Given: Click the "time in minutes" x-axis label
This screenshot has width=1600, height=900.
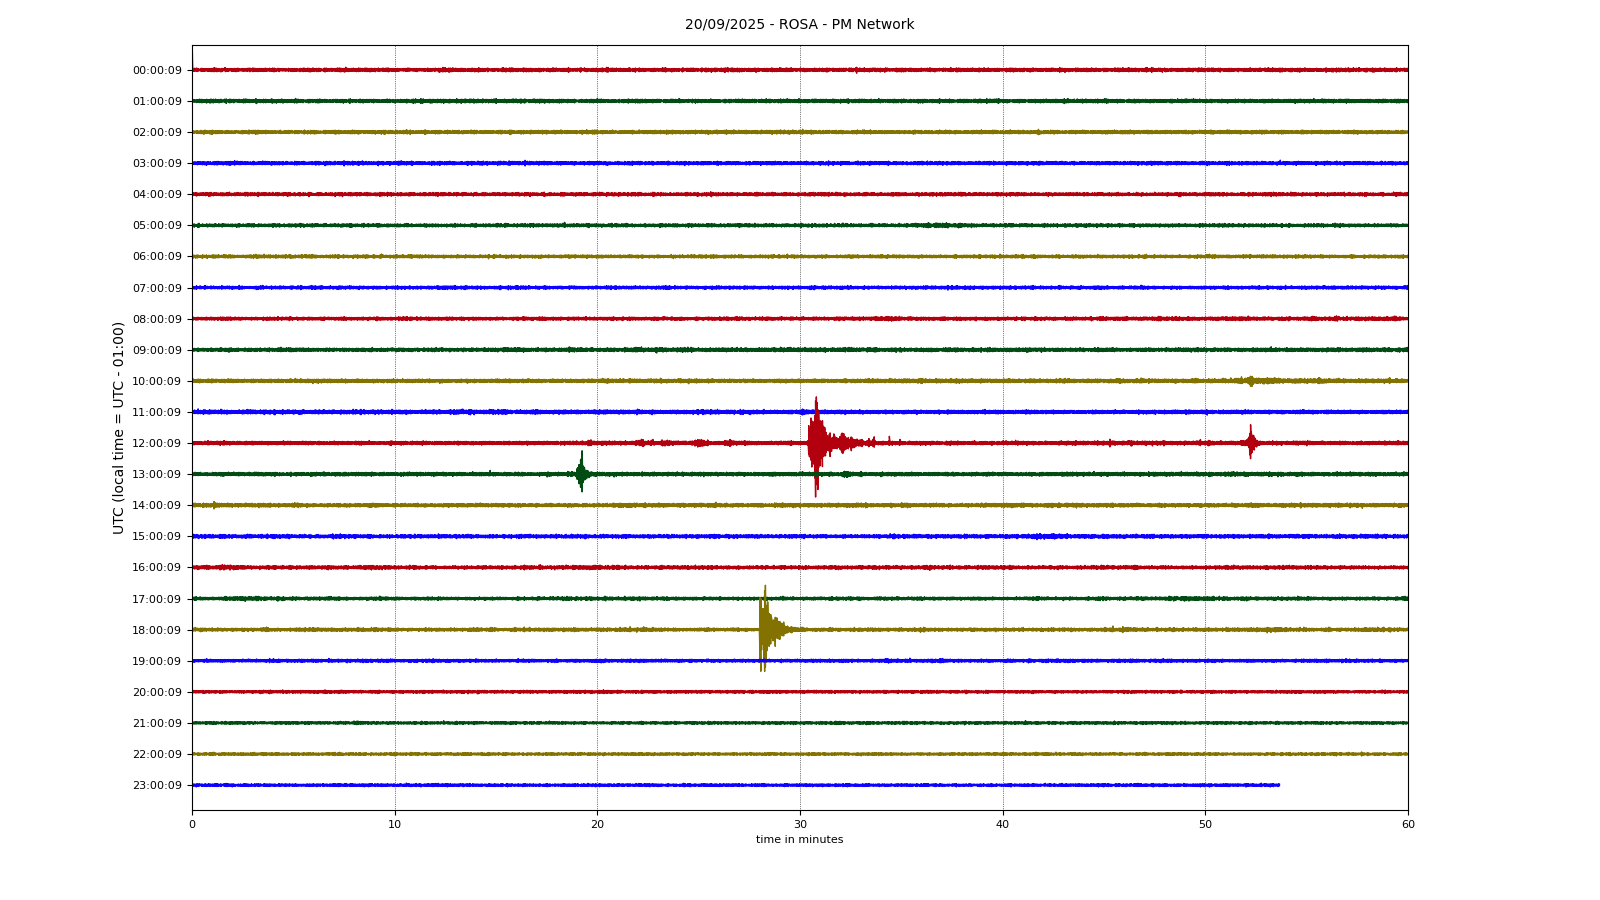Looking at the screenshot, I should [799, 840].
